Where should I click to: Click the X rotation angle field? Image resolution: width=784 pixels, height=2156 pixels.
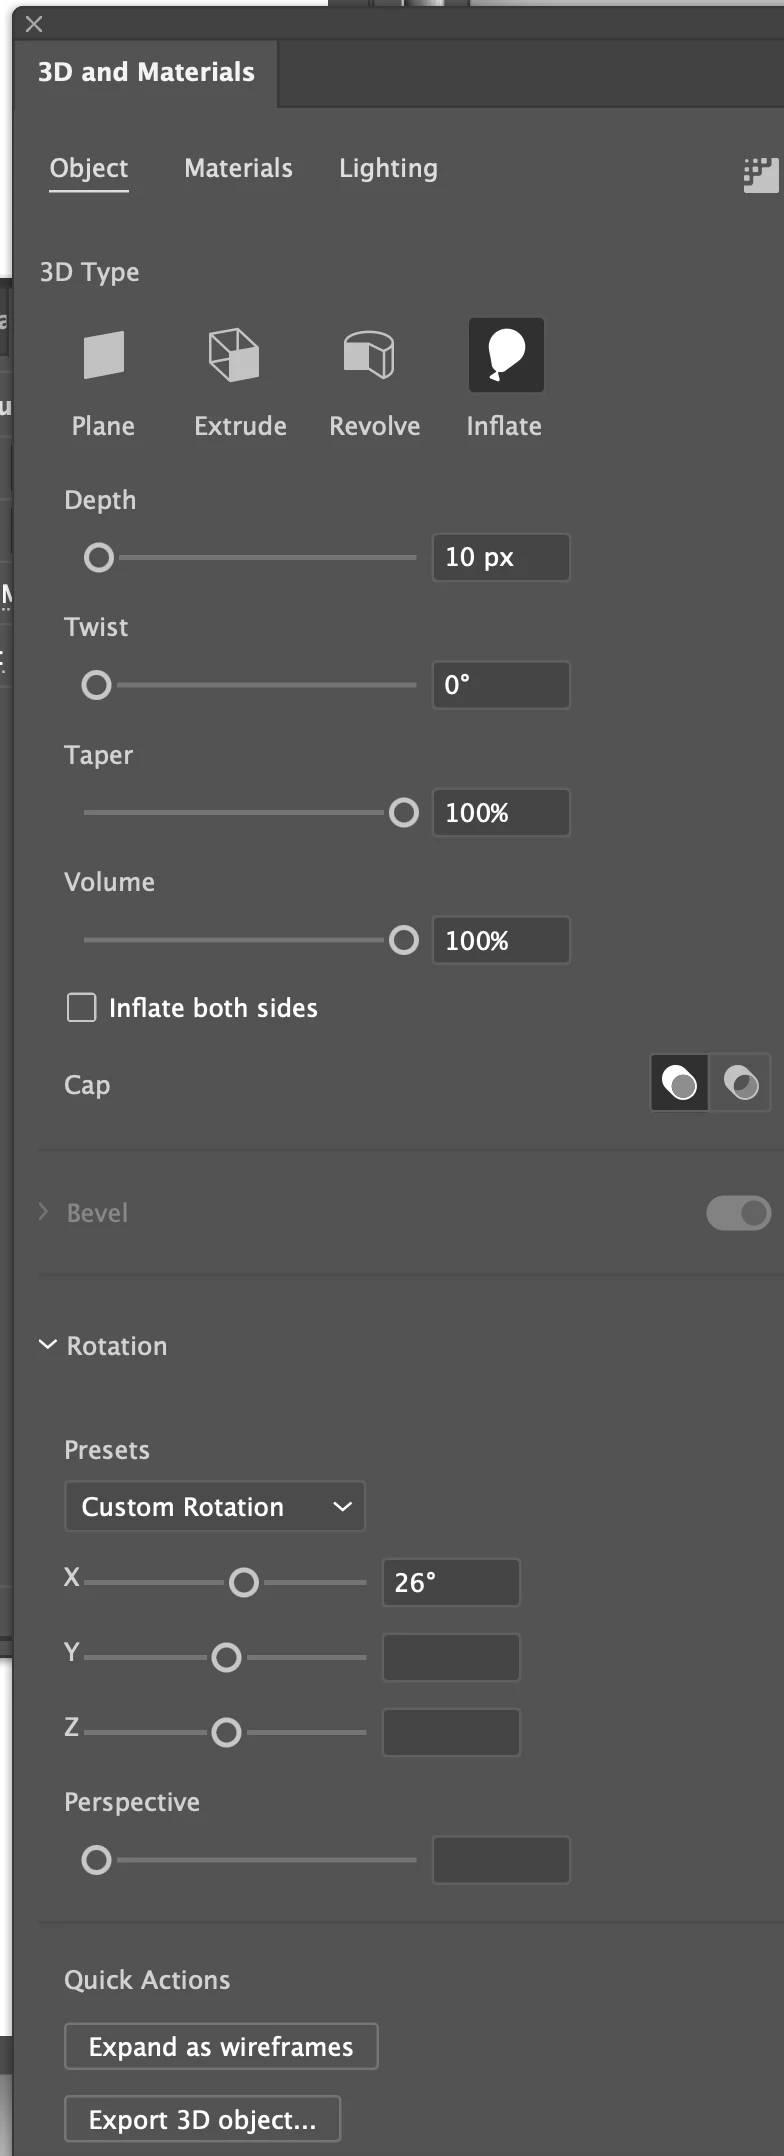point(451,1582)
